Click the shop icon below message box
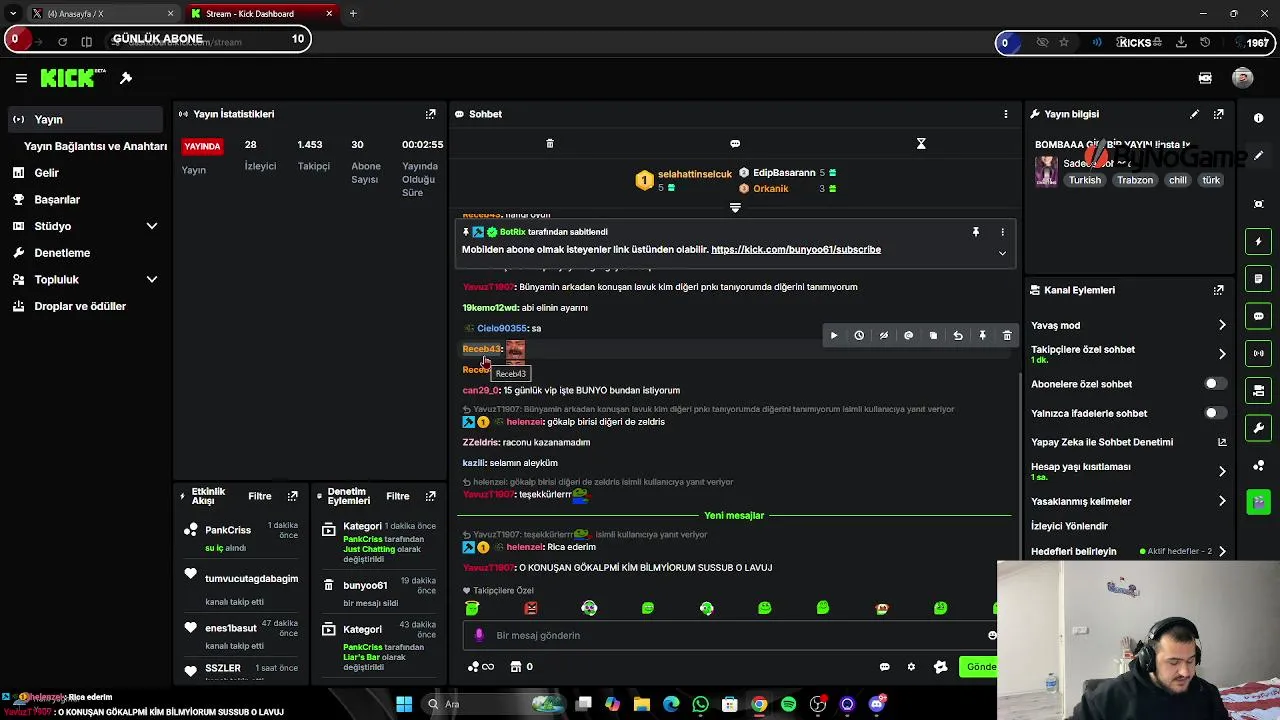This screenshot has height=720, width=1280. [516, 667]
